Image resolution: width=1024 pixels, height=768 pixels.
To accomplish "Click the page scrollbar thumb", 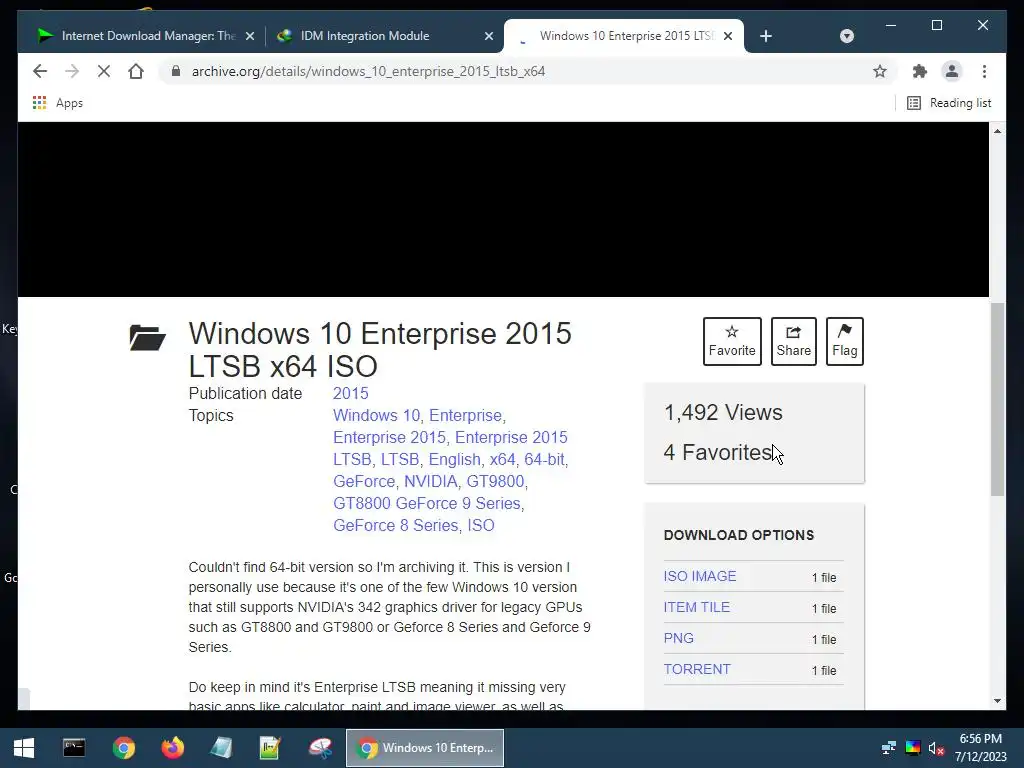I will tap(997, 399).
